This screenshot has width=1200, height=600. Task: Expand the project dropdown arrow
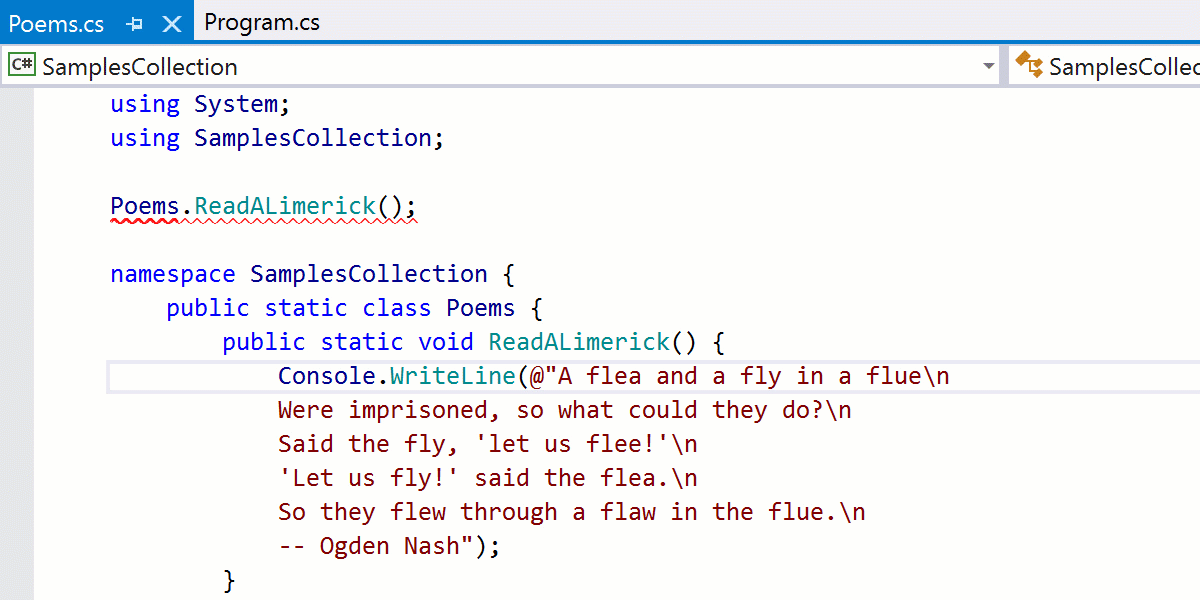coord(989,67)
